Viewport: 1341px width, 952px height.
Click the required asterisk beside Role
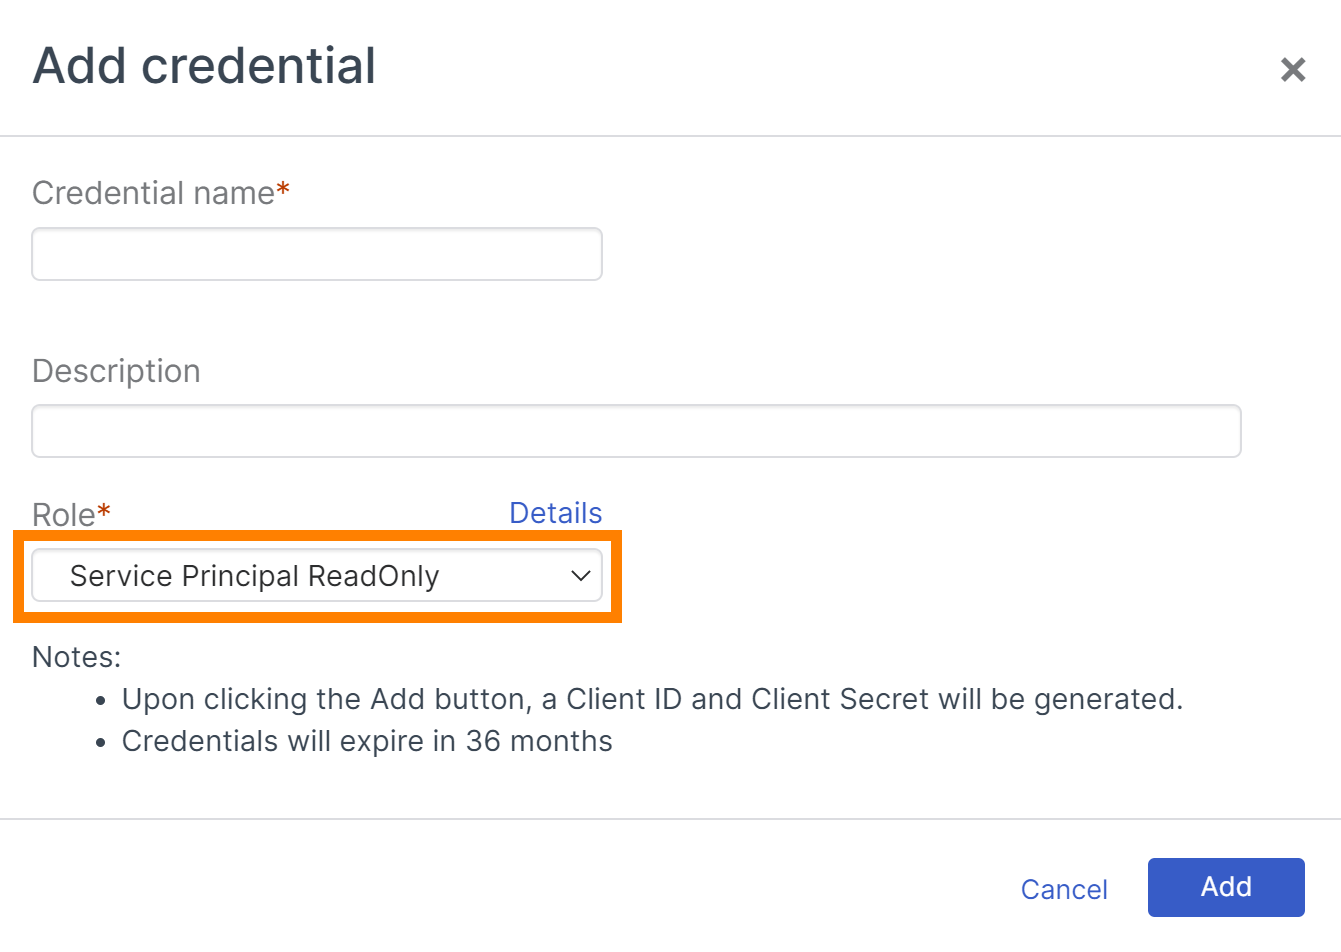104,512
